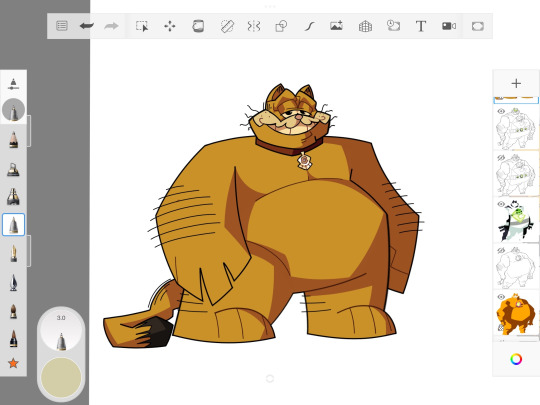Open the main menu list icon
The image size is (540, 405).
click(62, 26)
